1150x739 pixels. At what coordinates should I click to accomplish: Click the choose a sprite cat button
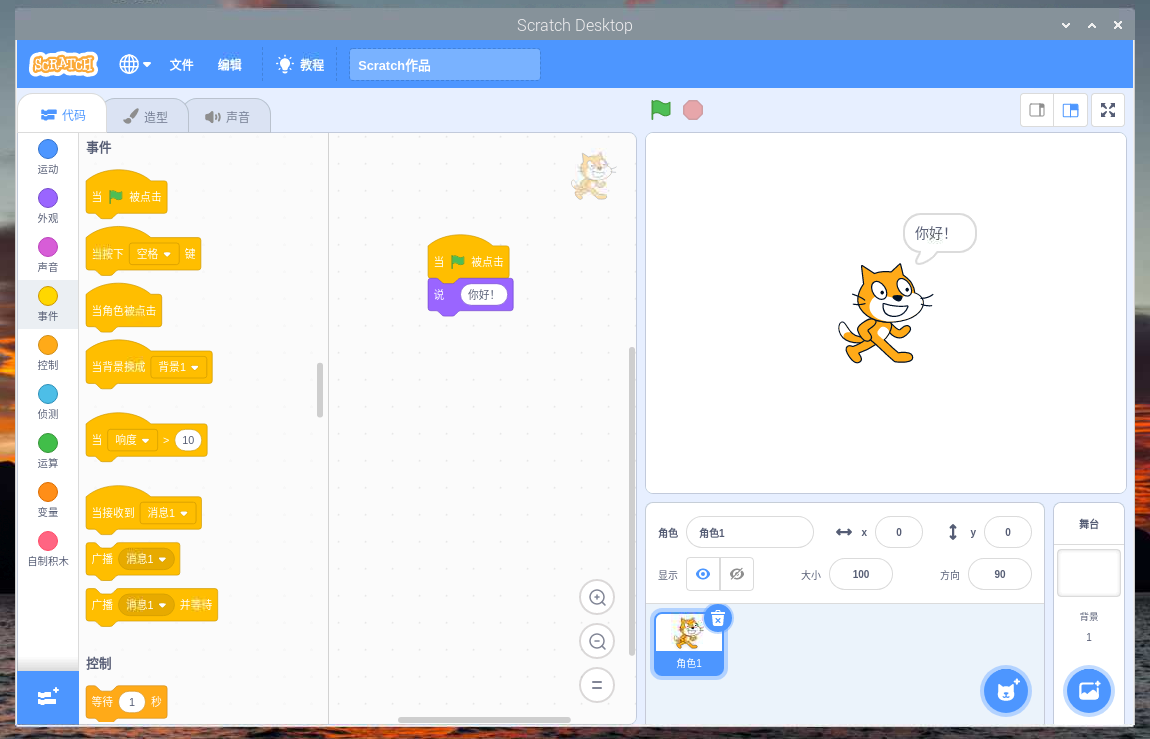click(x=1006, y=691)
